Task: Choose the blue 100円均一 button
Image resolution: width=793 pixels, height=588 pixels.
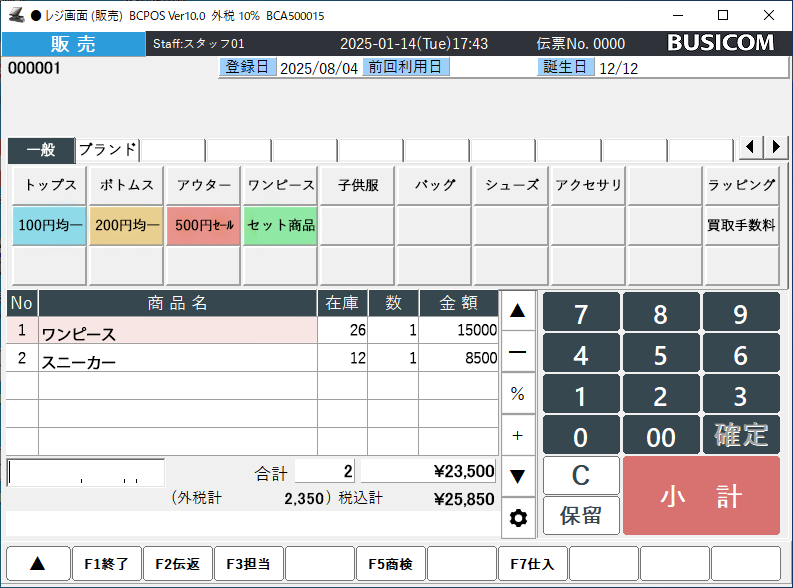Action: [49, 226]
